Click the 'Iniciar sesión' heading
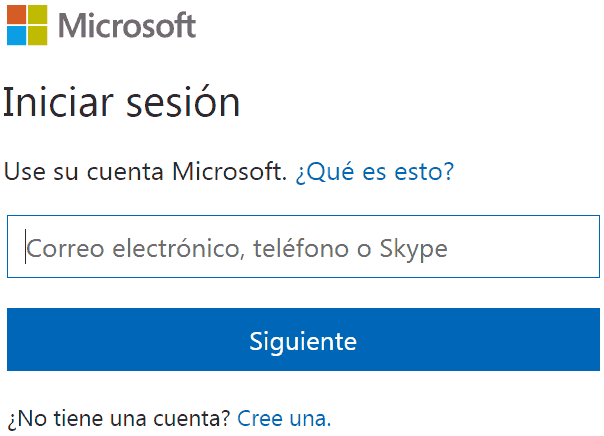604x436 pixels. click(x=122, y=102)
